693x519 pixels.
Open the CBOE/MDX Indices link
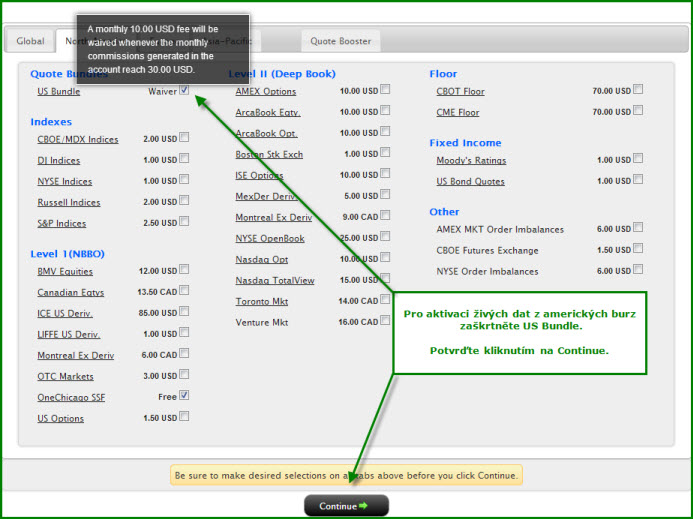point(78,139)
